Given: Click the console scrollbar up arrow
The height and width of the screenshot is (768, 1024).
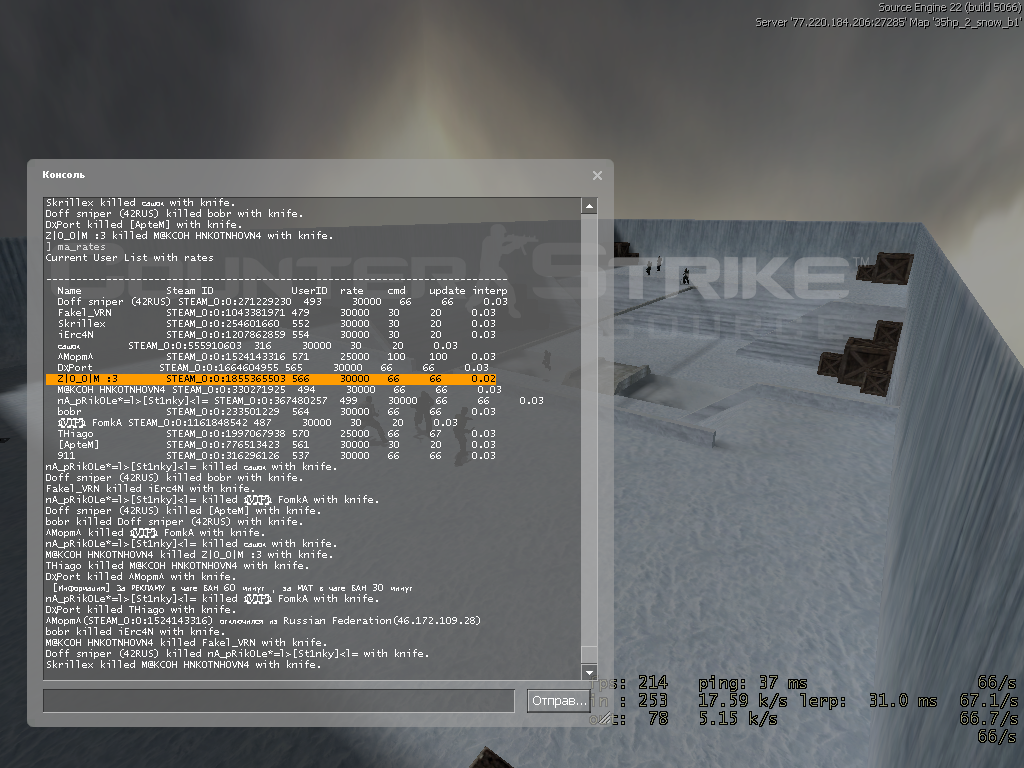Looking at the screenshot, I should [x=589, y=206].
